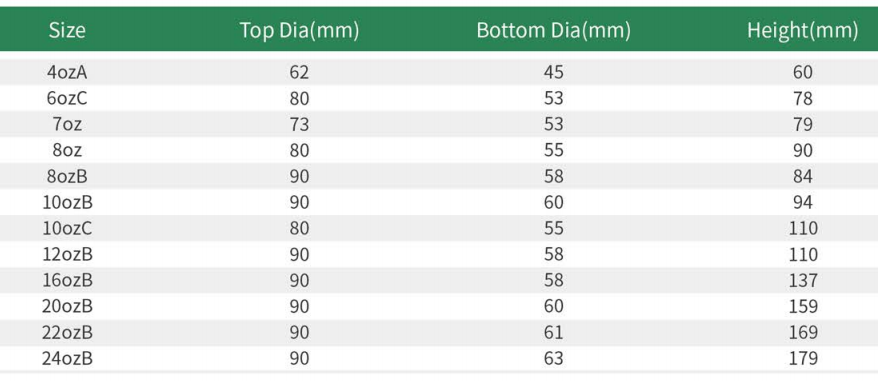The height and width of the screenshot is (381, 878).
Task: Select the 8ozB size cell
Action: click(67, 176)
